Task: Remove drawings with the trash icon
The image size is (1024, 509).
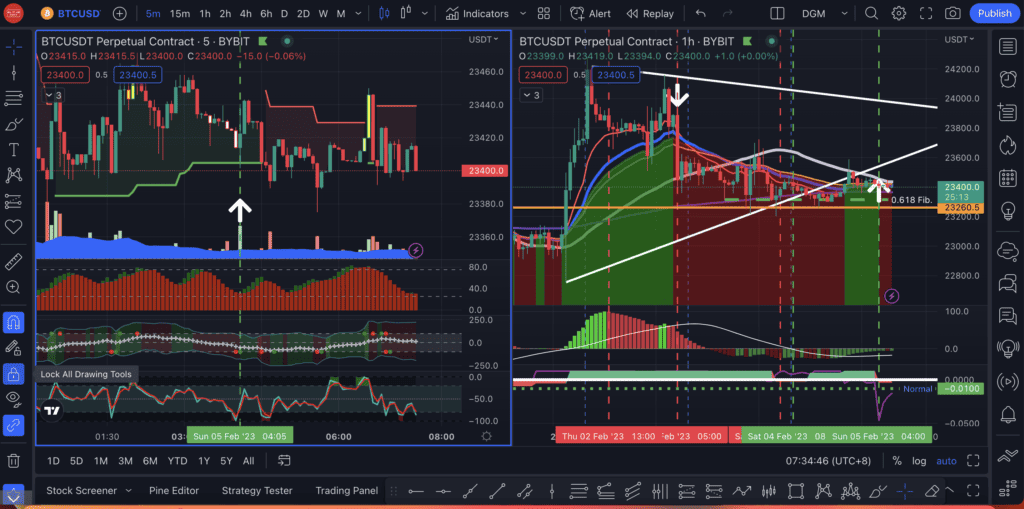Action: click(14, 461)
